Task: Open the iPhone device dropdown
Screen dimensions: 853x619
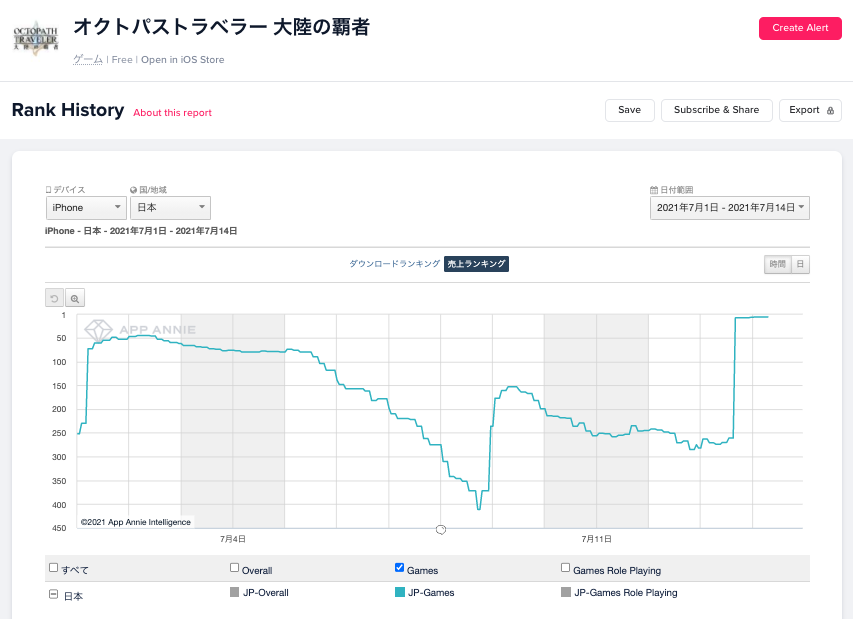Action: point(86,208)
